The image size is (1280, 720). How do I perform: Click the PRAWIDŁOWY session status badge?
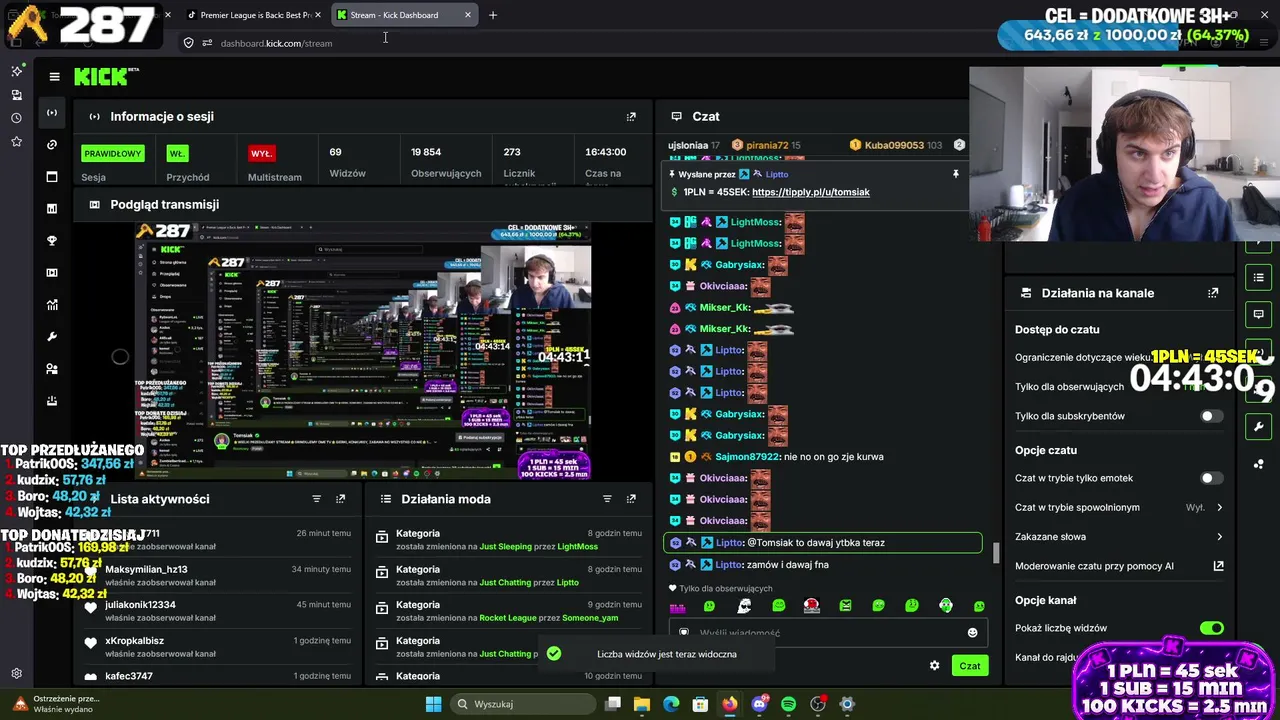coord(113,153)
